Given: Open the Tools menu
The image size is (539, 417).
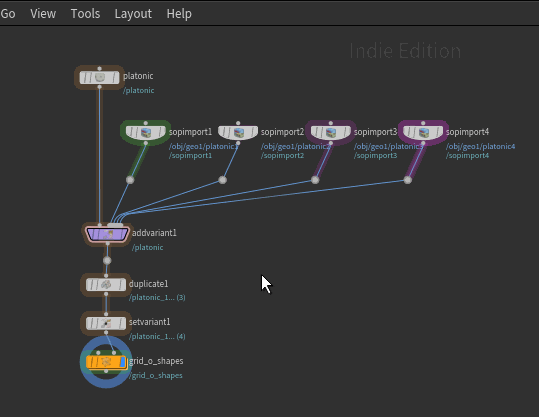Looking at the screenshot, I should tap(85, 14).
